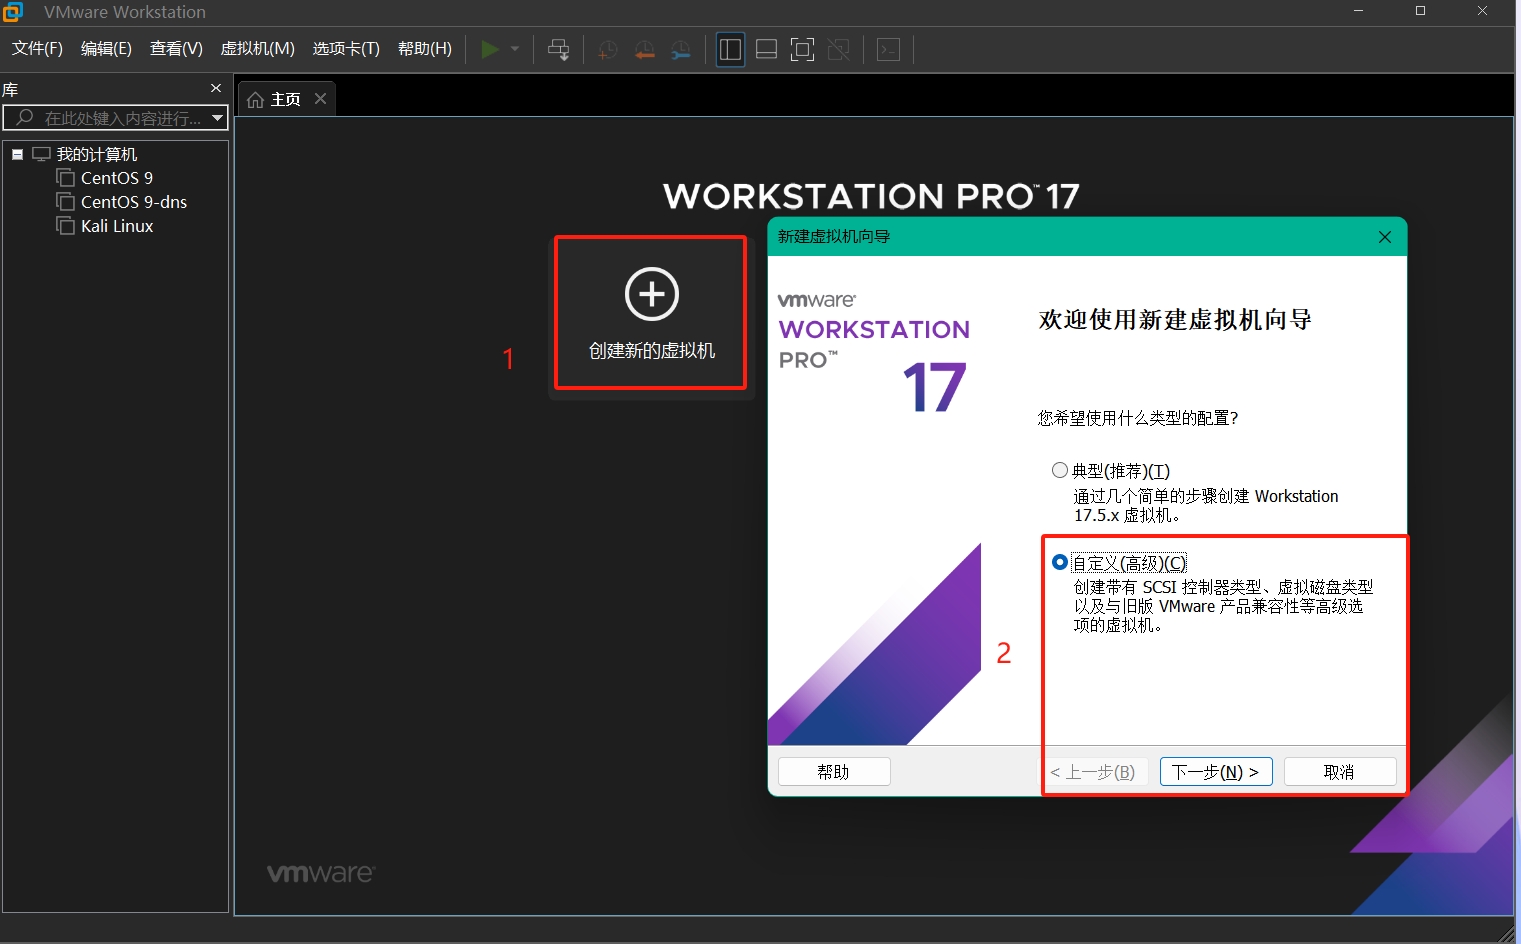The height and width of the screenshot is (944, 1521).
Task: Toggle the library sidebar view icon
Action: pos(731,49)
